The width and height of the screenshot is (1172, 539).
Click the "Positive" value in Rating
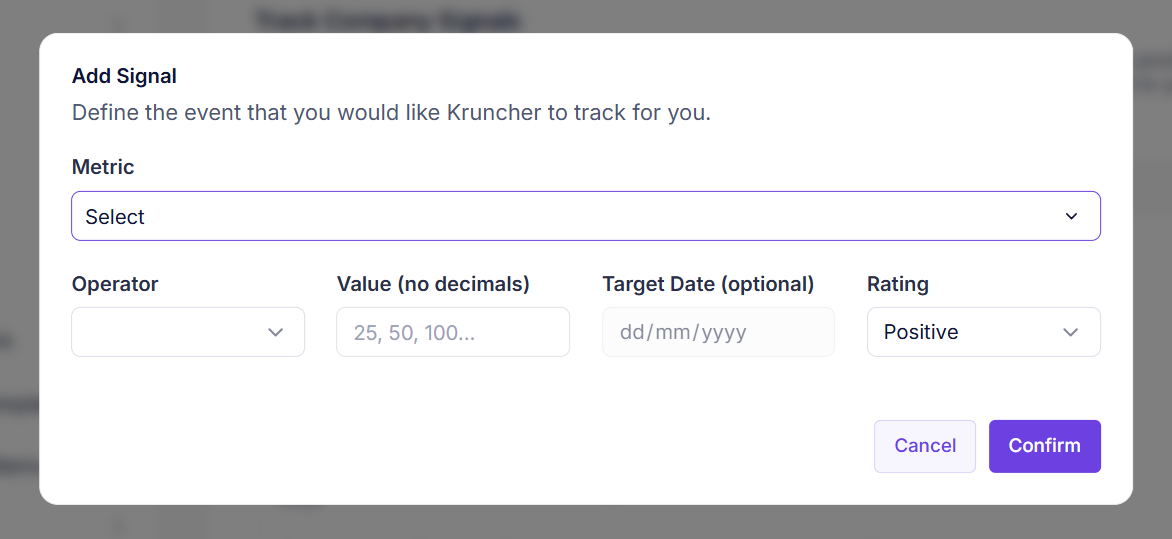[x=921, y=332]
